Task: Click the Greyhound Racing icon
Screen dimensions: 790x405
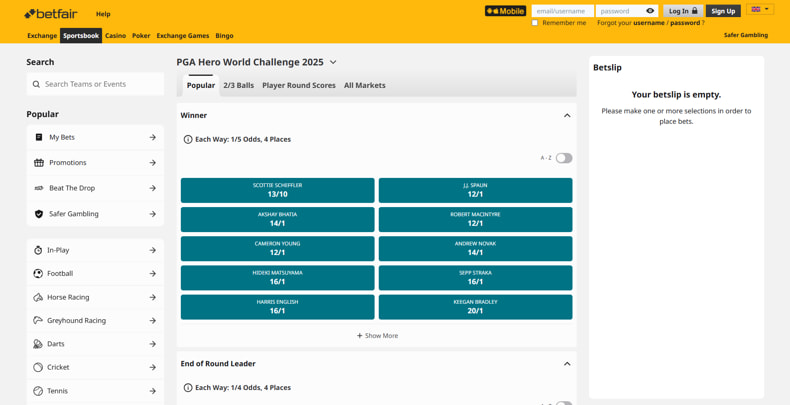Action: [x=38, y=320]
